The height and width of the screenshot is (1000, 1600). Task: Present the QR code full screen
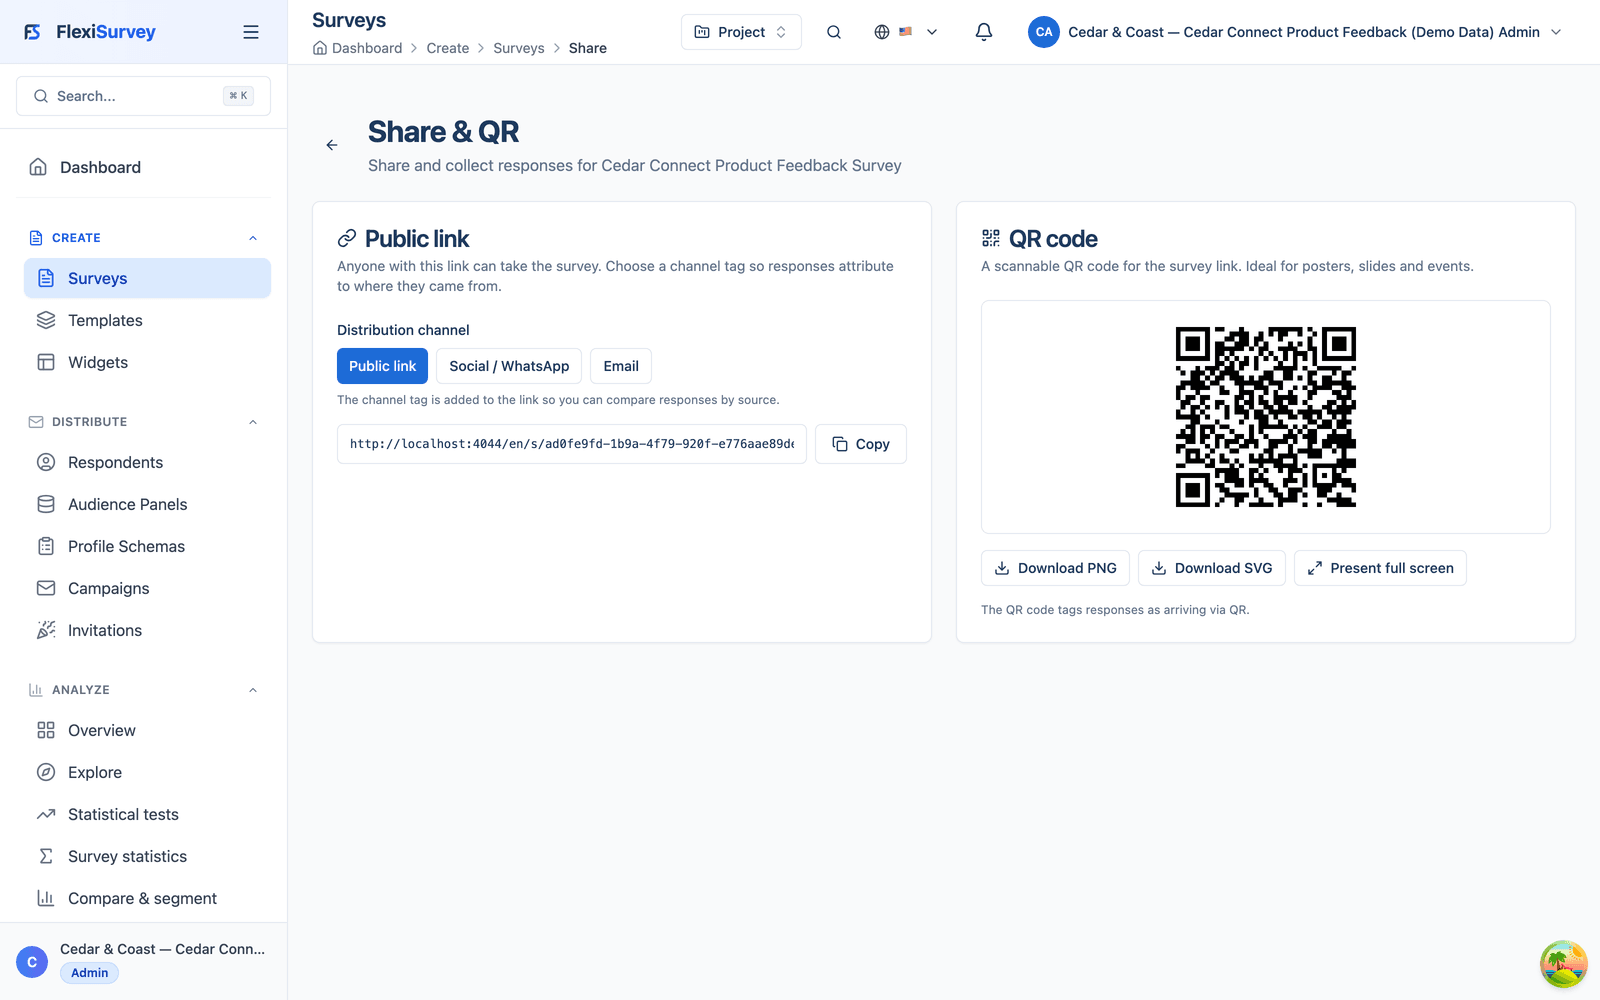tap(1380, 568)
